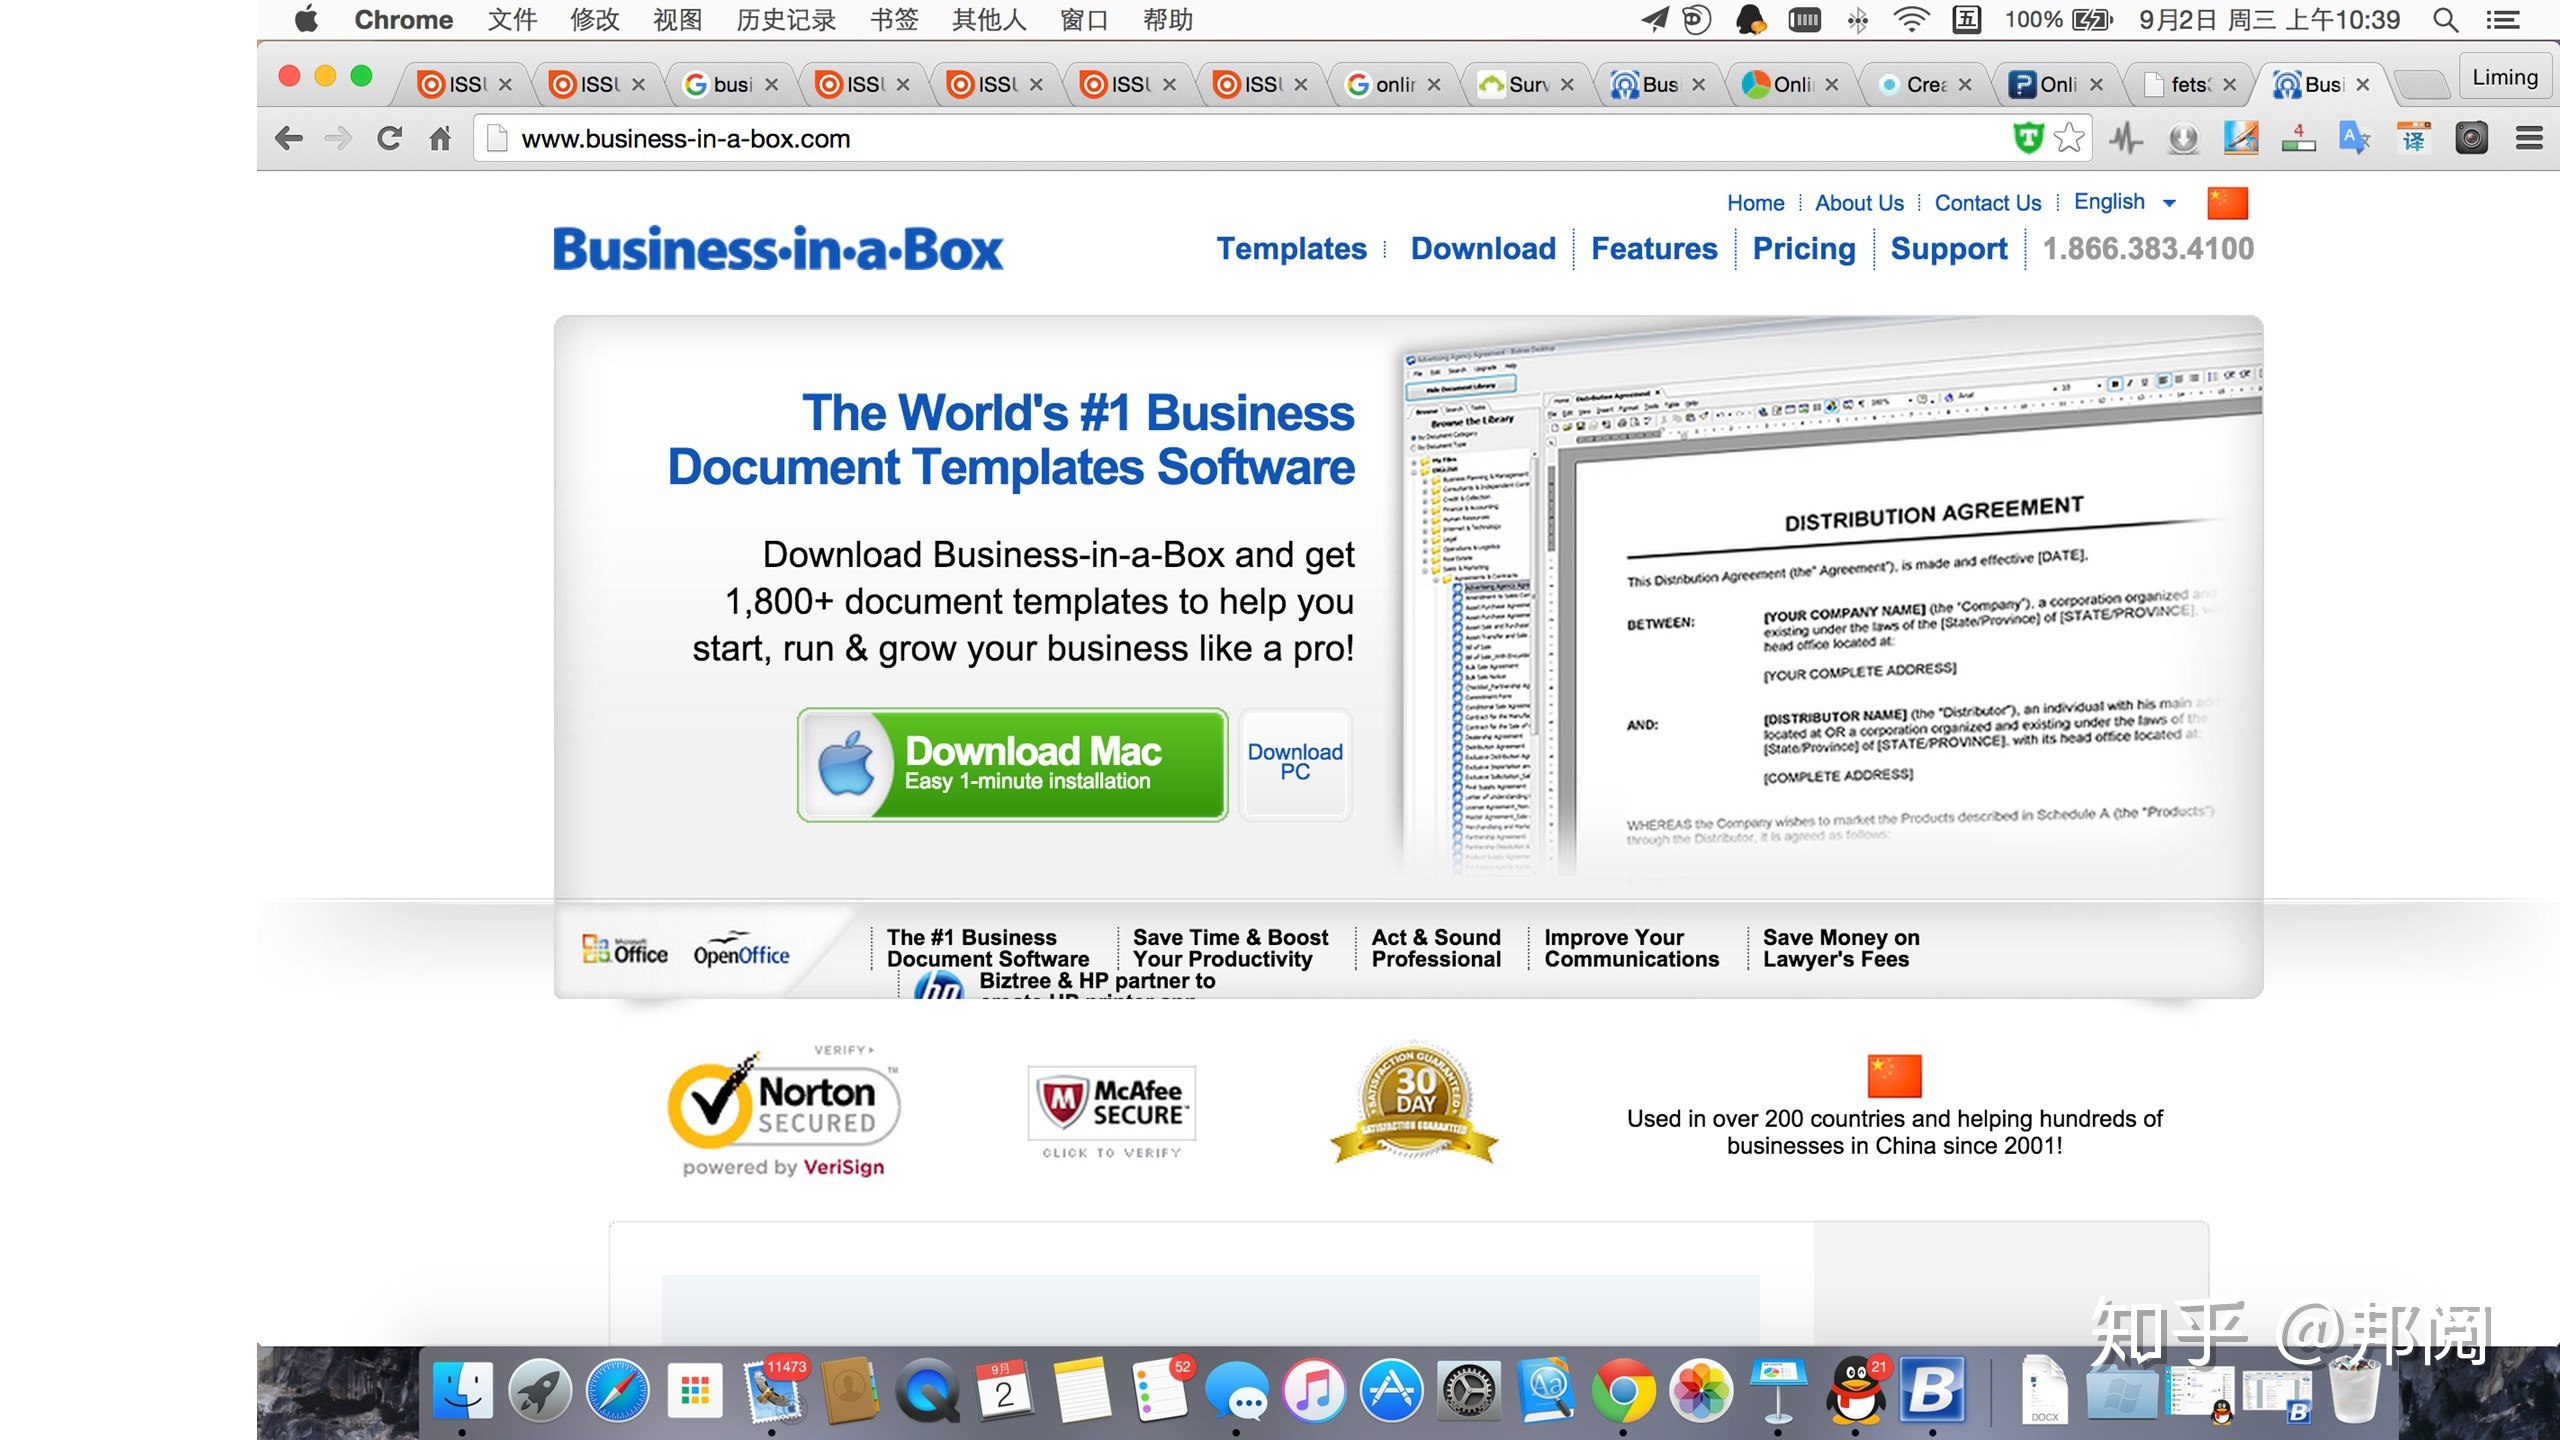The width and height of the screenshot is (2560, 1440).
Task: Open the Chrome application menu
Action: pos(404,20)
